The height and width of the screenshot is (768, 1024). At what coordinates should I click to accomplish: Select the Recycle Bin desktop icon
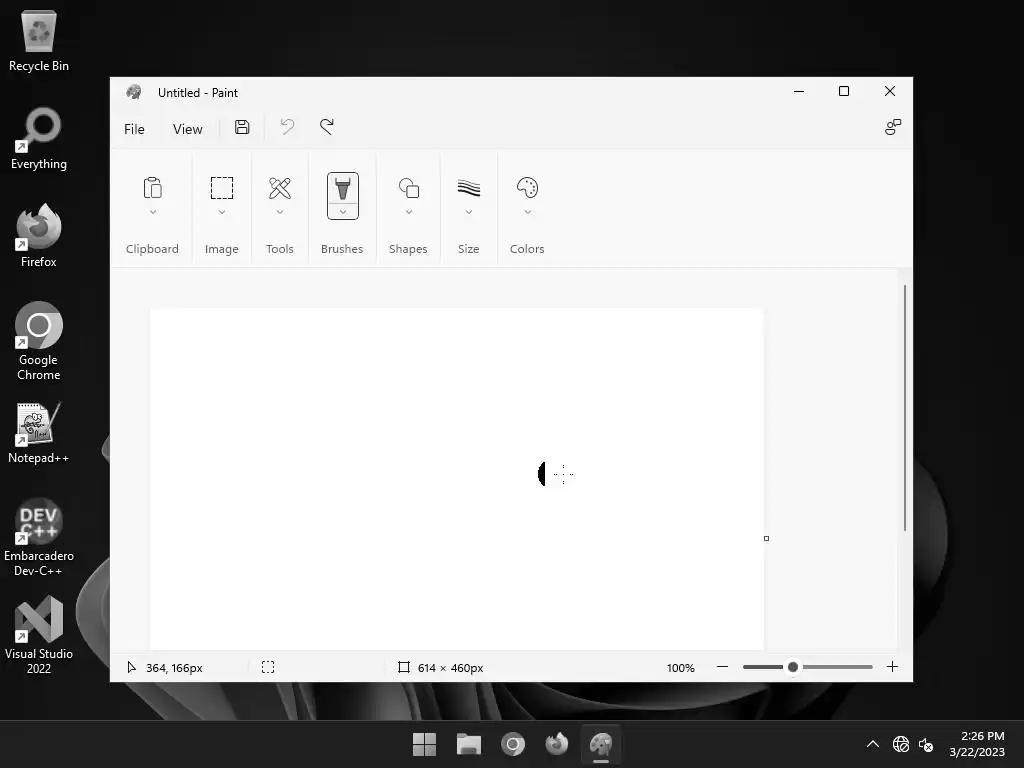(39, 40)
